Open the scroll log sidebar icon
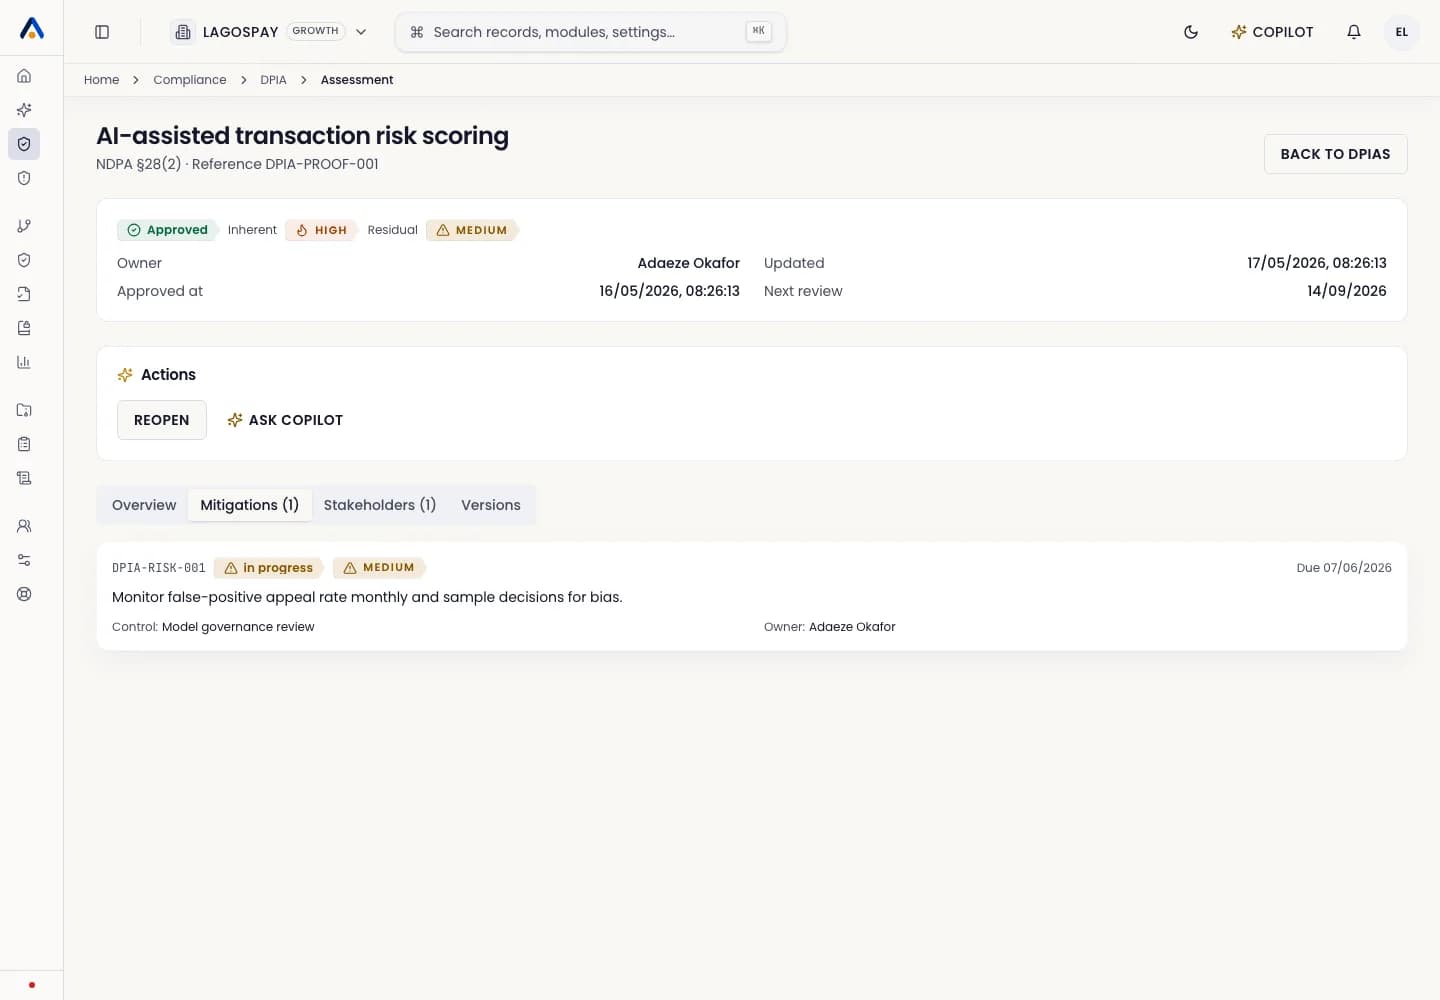 [24, 478]
